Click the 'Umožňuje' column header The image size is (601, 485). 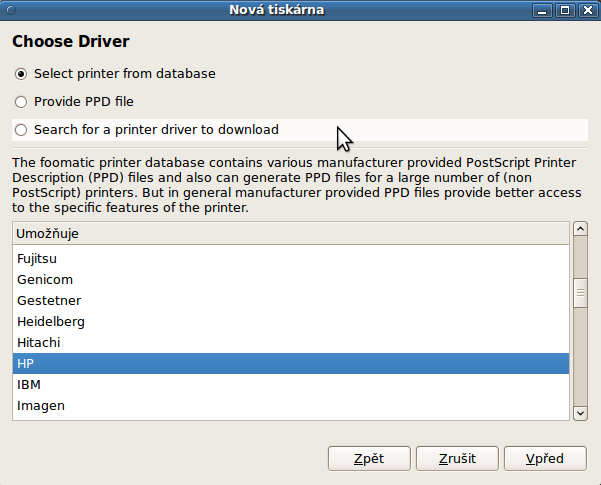(291, 233)
